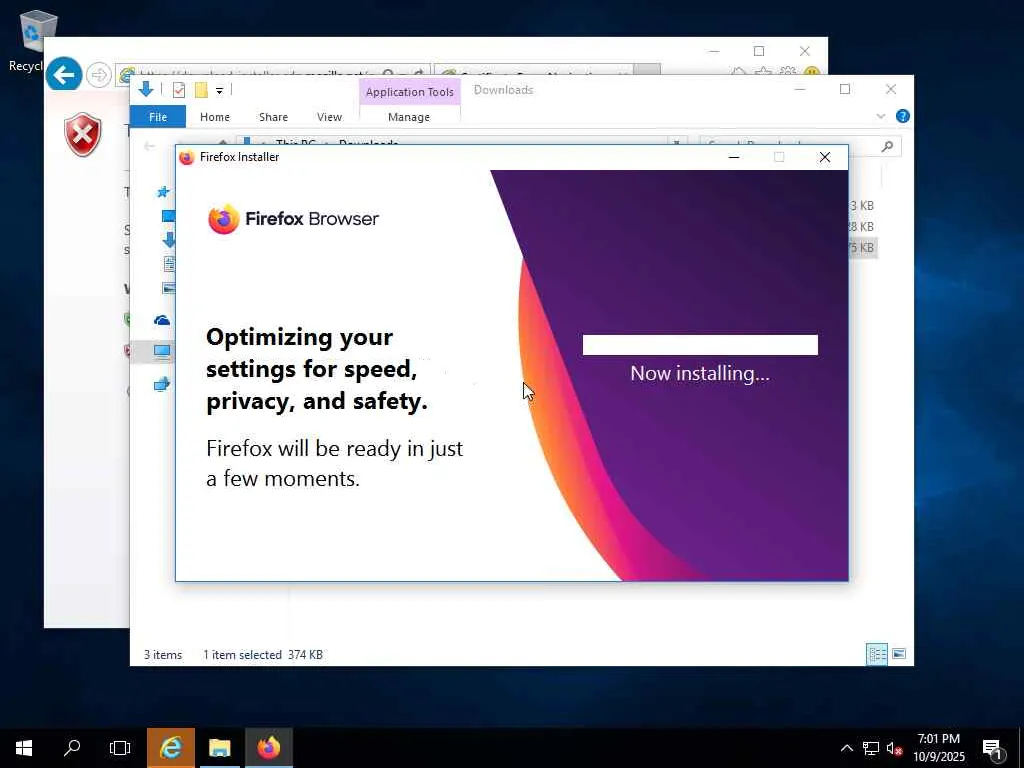Open the Share ribbon tab
1024x768 pixels.
pyautogui.click(x=273, y=117)
